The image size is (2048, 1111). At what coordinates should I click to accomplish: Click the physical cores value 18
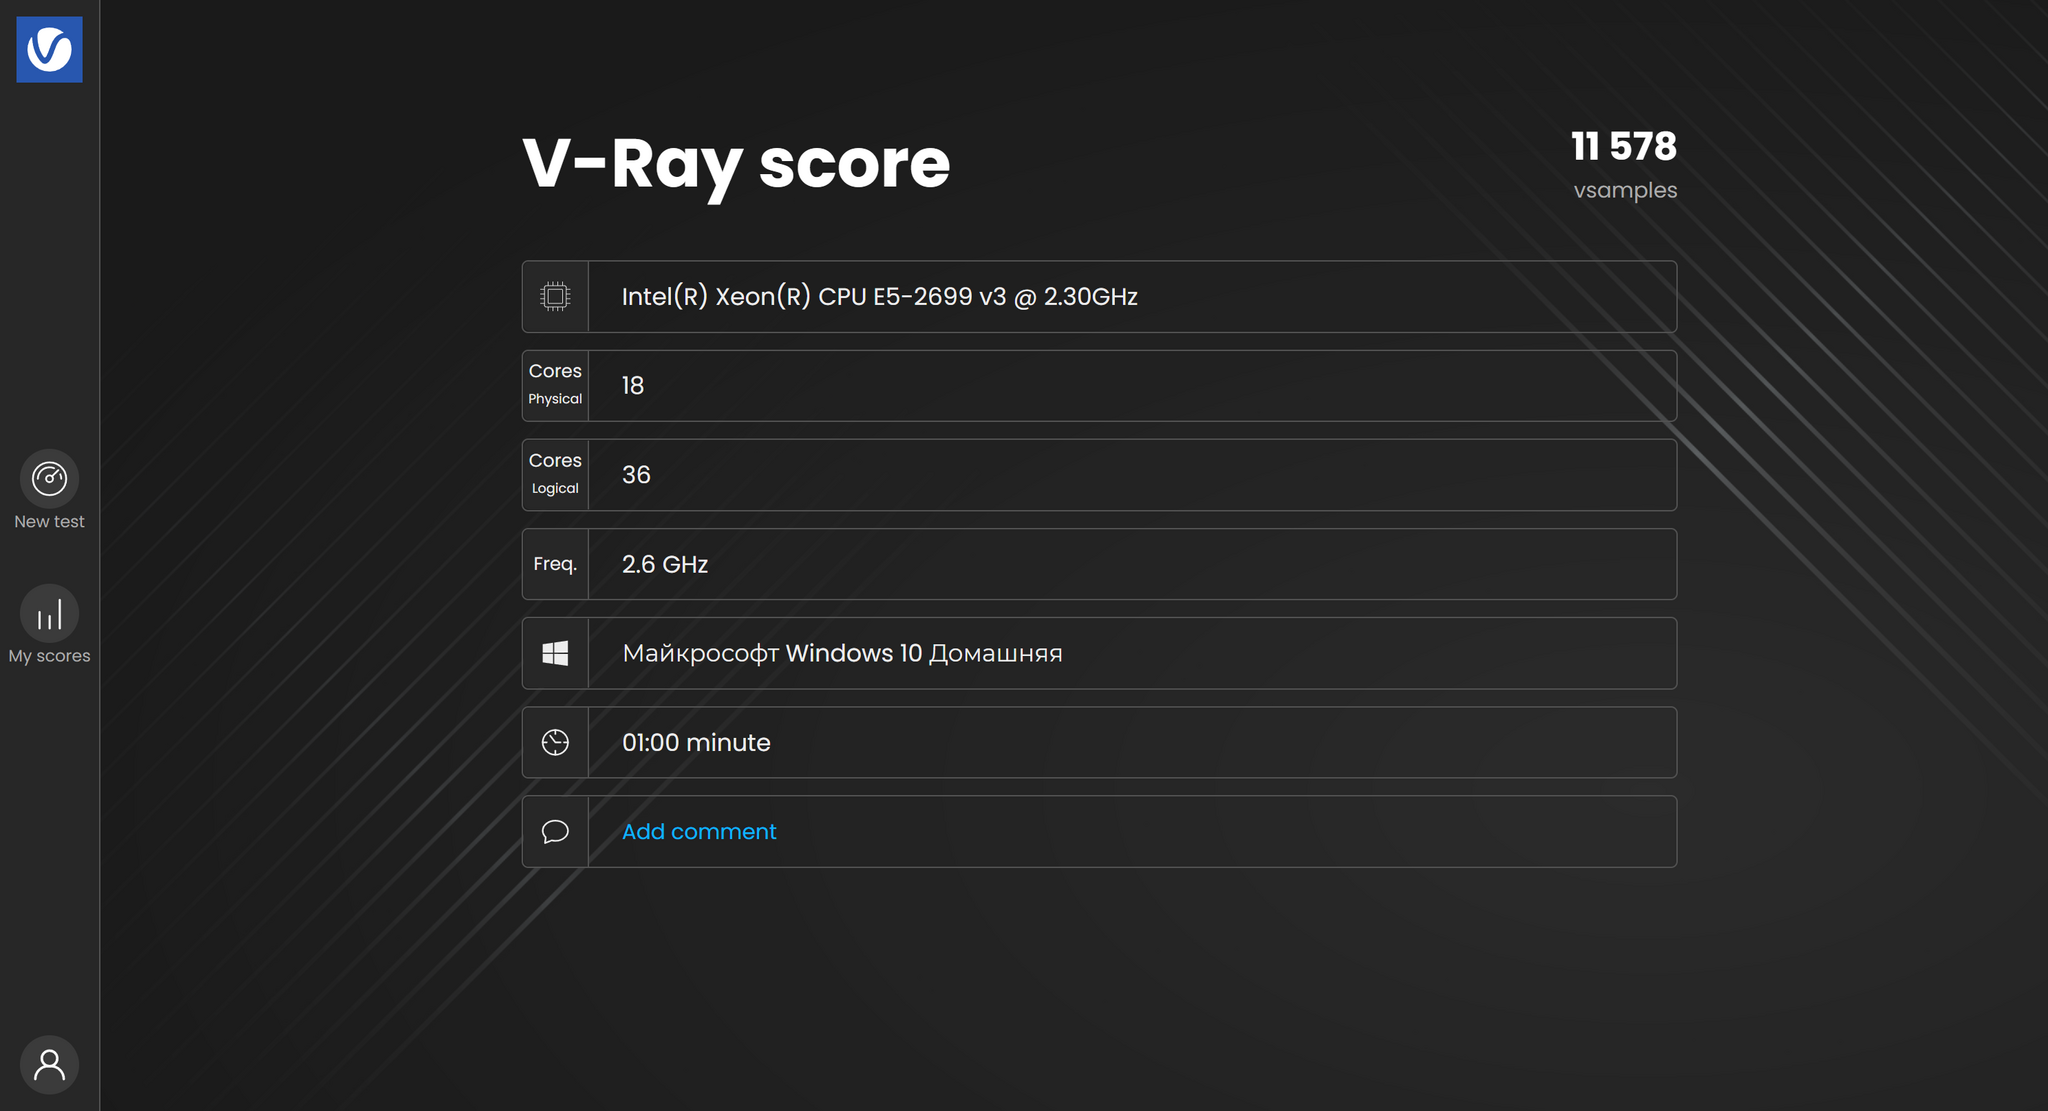pos(633,386)
